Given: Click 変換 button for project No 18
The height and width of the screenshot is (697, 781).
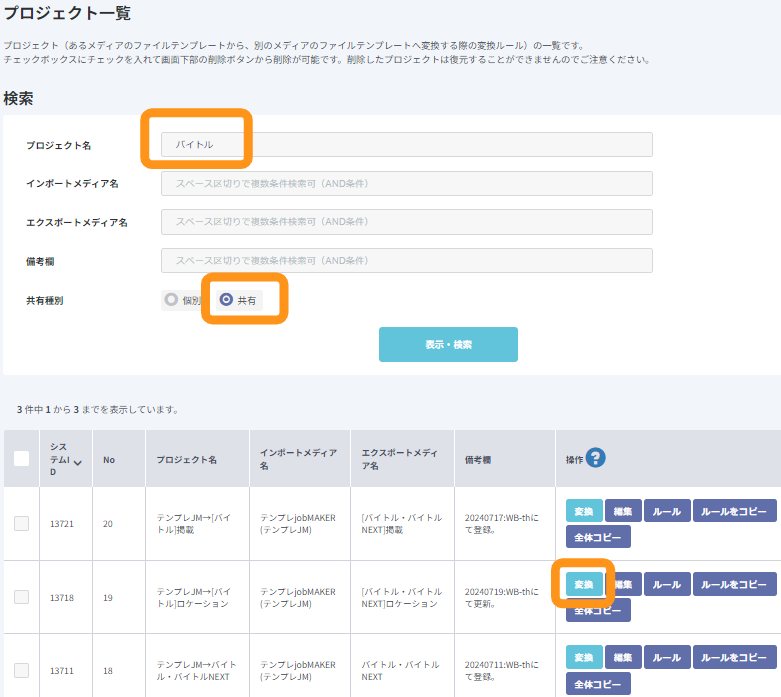Looking at the screenshot, I should pyautogui.click(x=584, y=657).
